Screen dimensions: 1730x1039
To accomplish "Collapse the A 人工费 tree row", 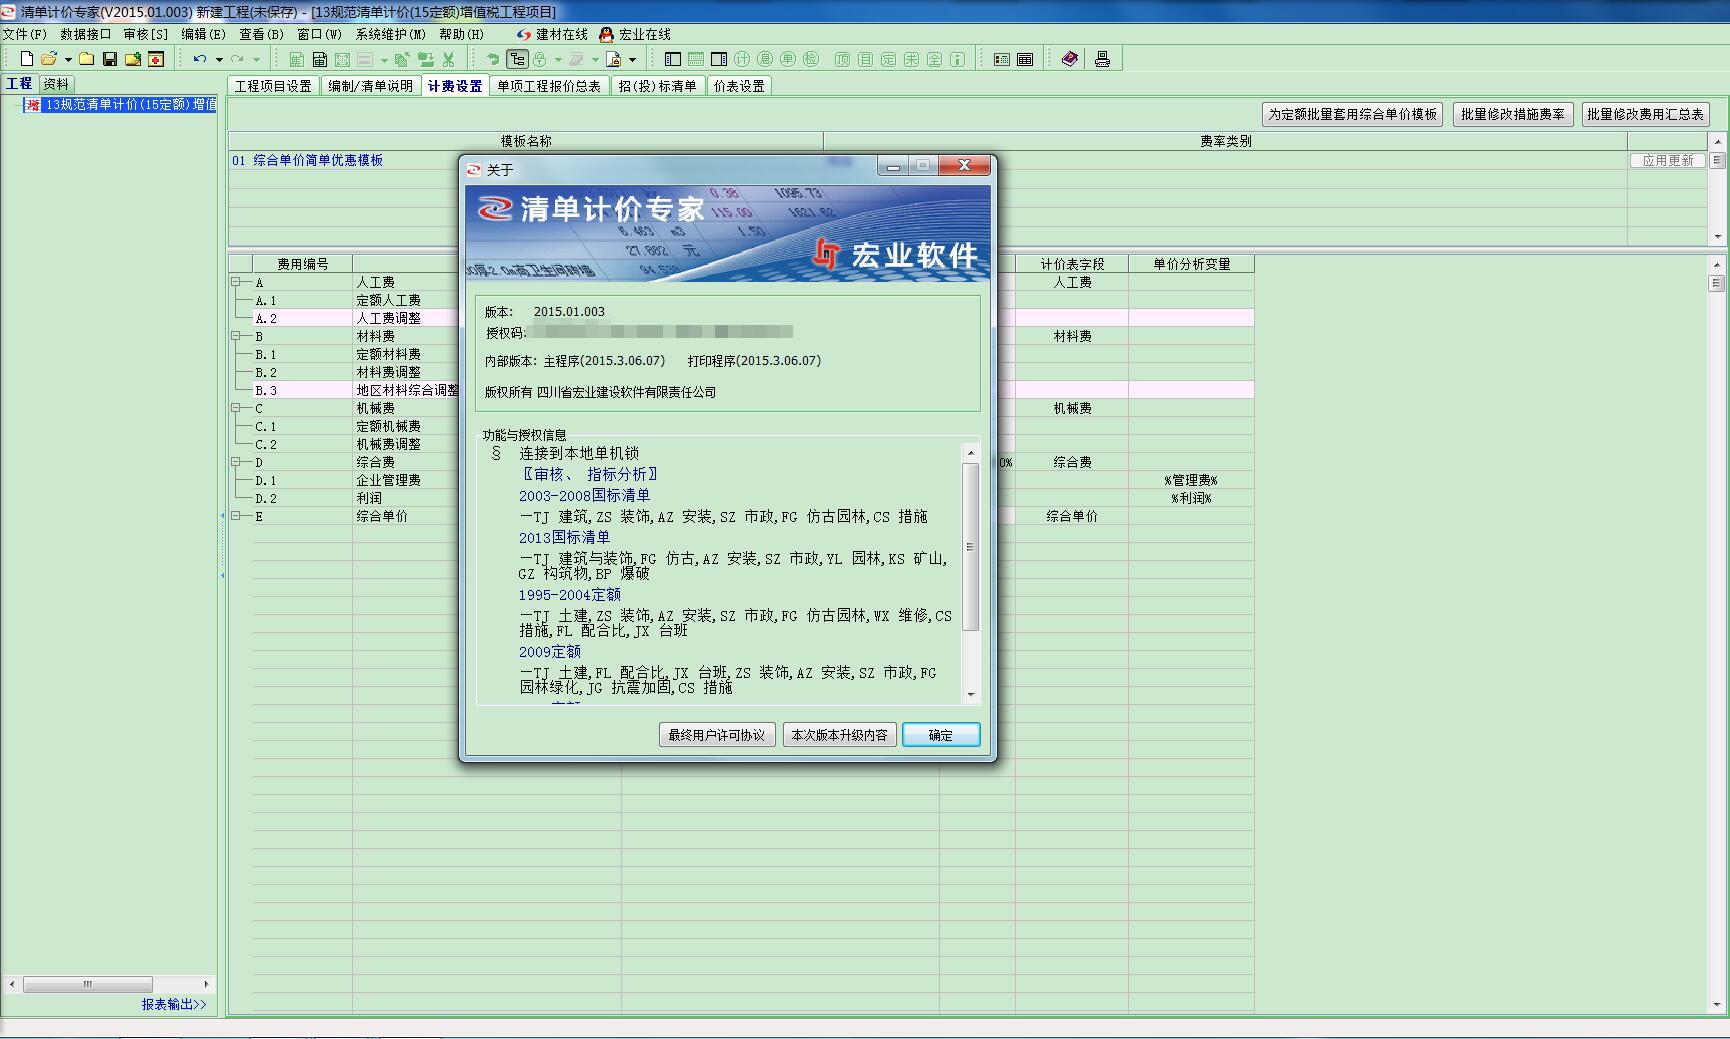I will [236, 282].
